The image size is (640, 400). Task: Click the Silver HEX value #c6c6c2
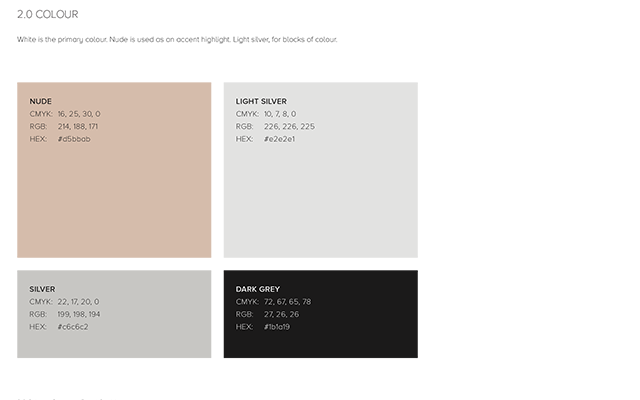73,327
